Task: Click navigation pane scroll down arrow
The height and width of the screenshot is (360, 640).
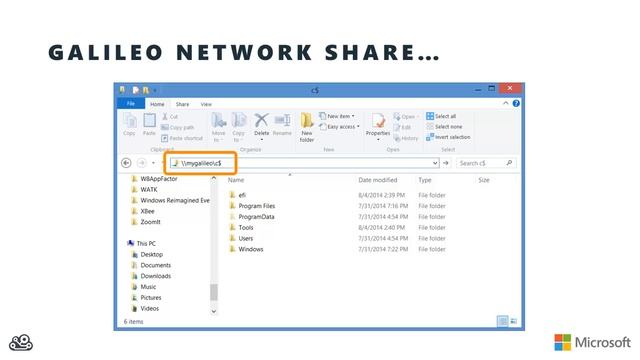Action: (213, 311)
